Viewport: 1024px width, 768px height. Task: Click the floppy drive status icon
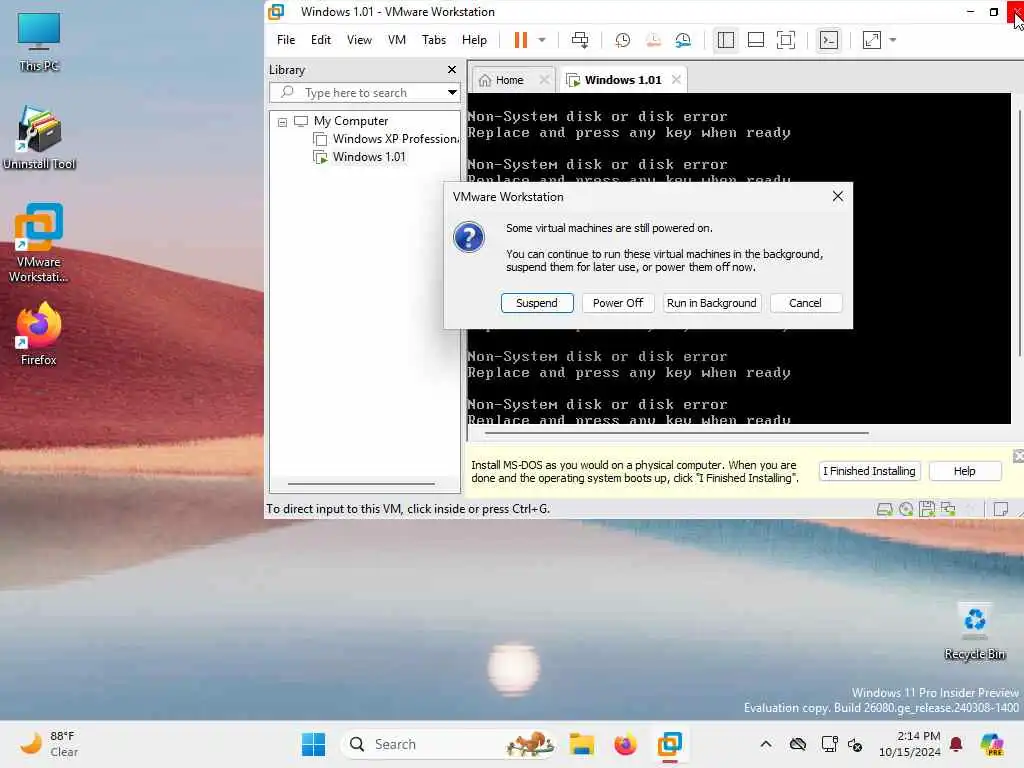(x=927, y=509)
